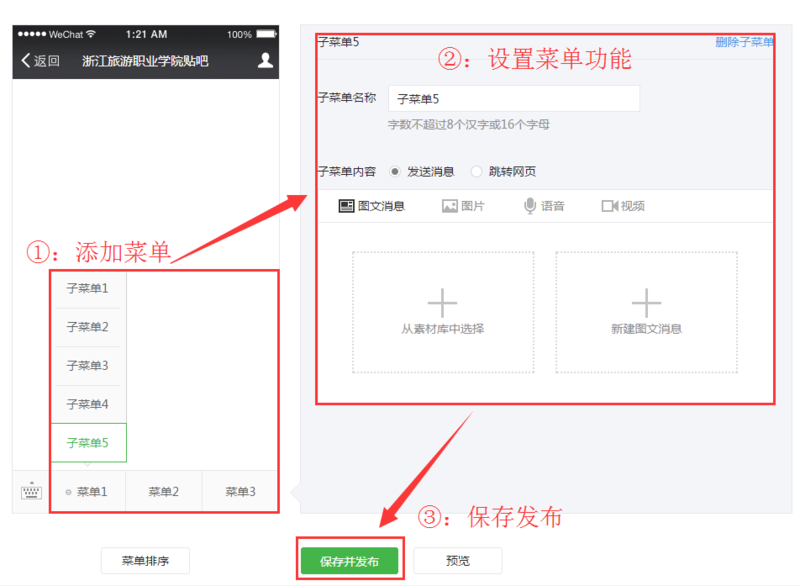
Task: Open 菜单2 in the bottom bar
Action: [164, 492]
